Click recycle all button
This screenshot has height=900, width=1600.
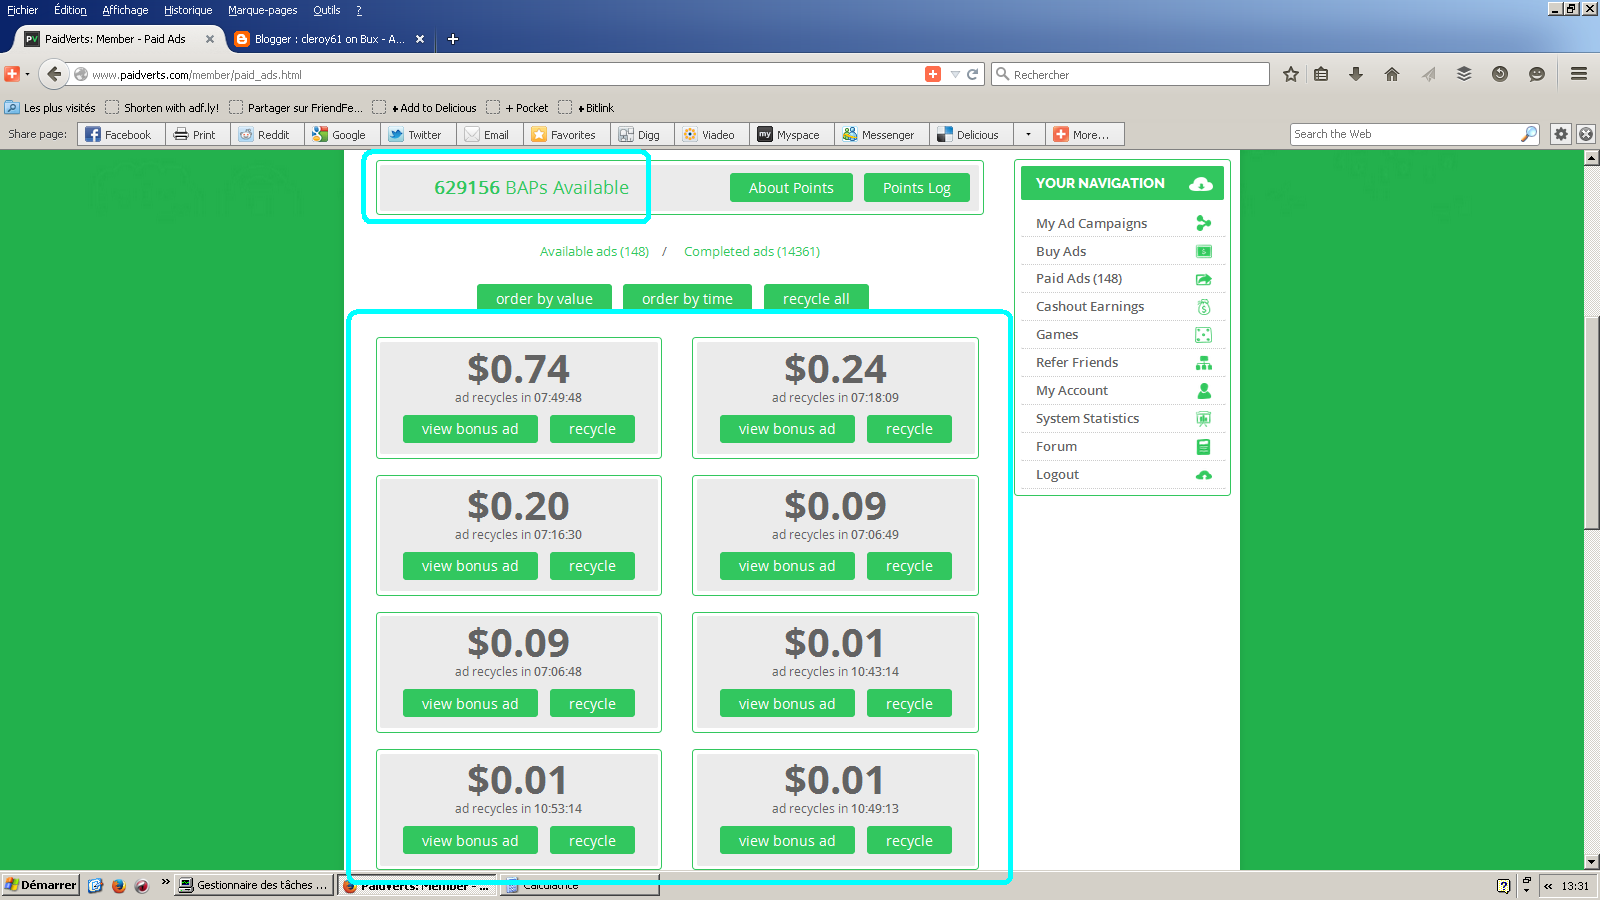point(816,298)
